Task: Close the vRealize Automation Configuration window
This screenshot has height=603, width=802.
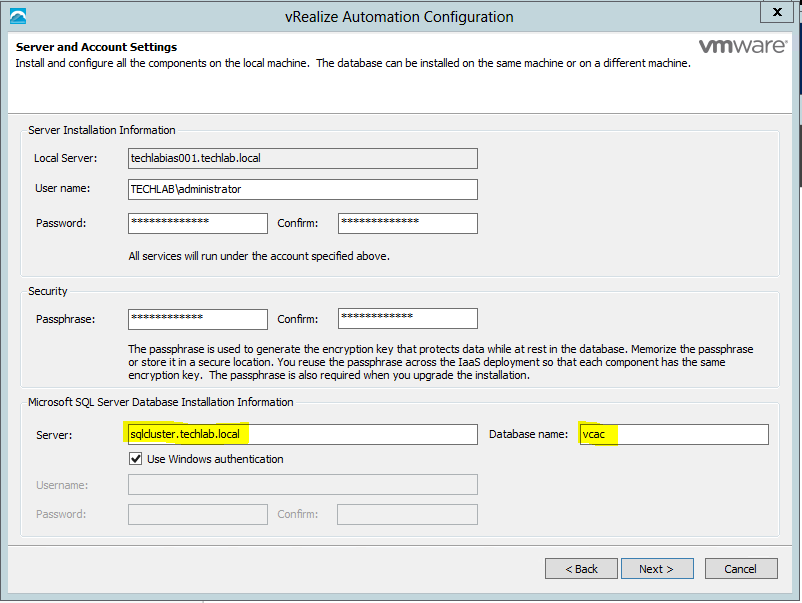Action: click(777, 12)
